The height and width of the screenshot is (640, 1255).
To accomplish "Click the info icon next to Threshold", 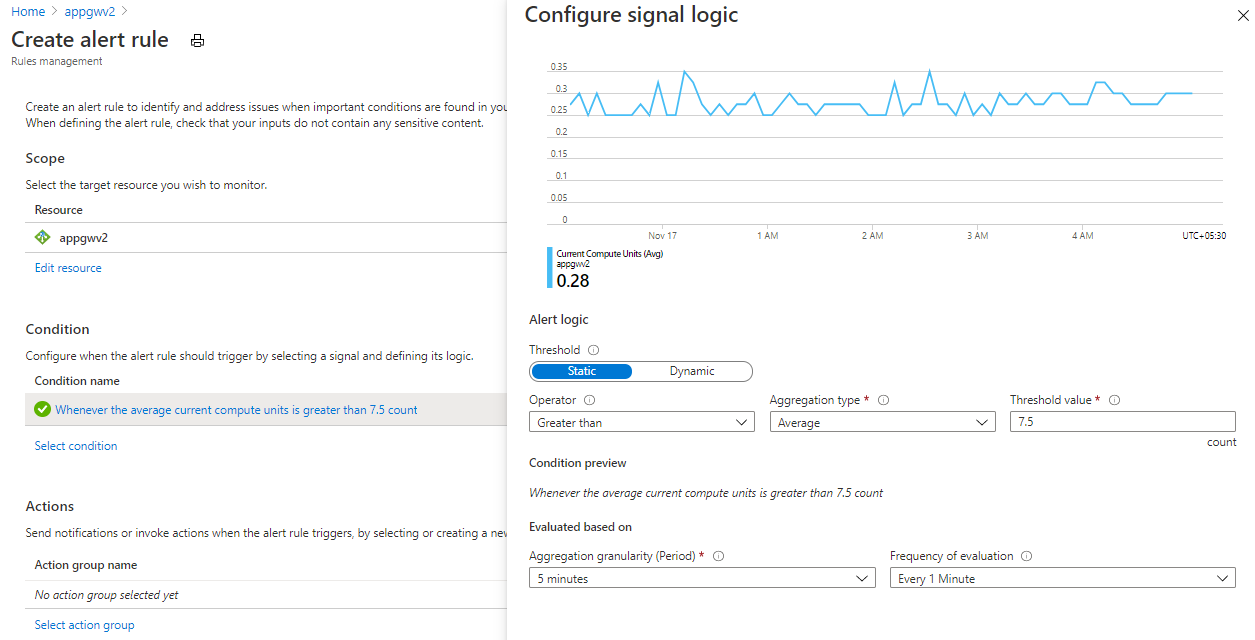I will [594, 351].
